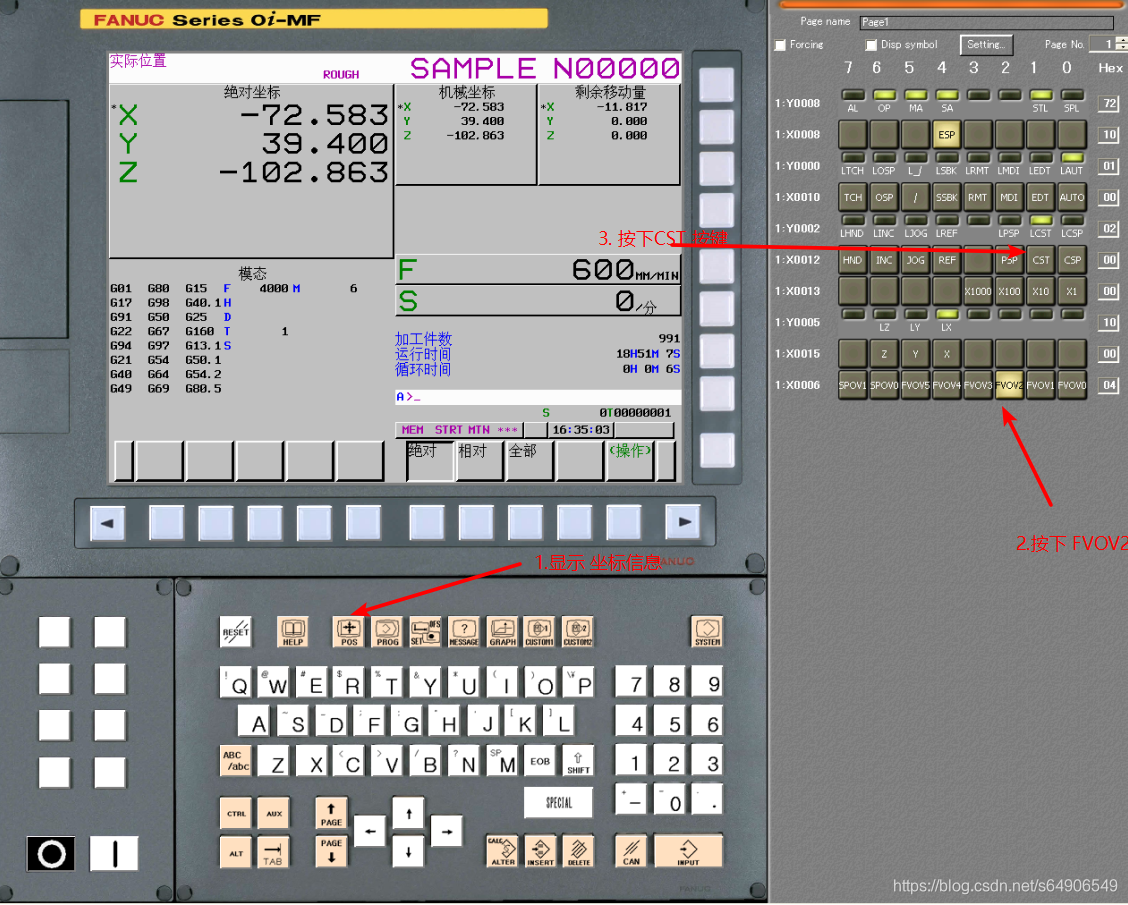The image size is (1128, 905).
Task: Click the OFS/SET function key
Action: (425, 631)
